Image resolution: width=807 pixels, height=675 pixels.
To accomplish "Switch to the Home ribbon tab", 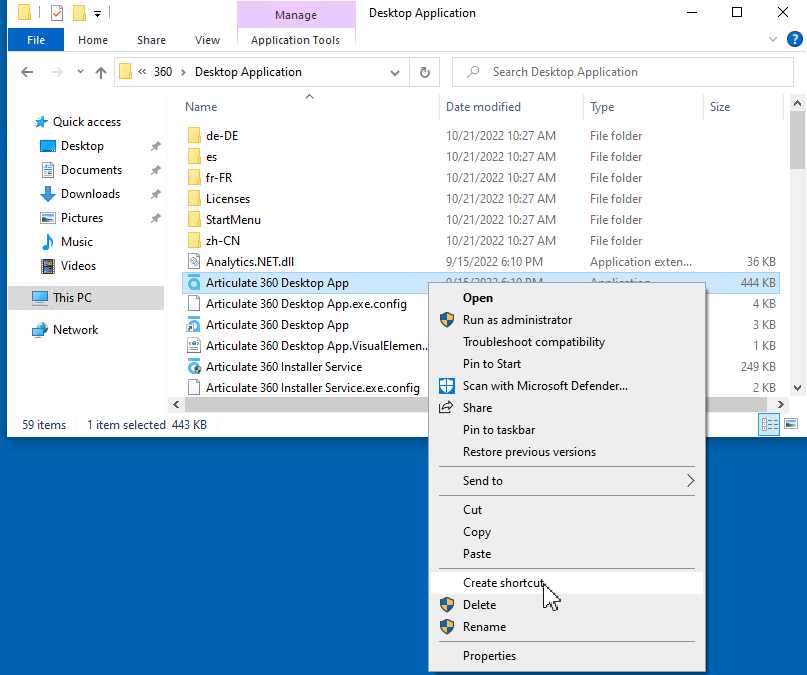I will coord(93,40).
